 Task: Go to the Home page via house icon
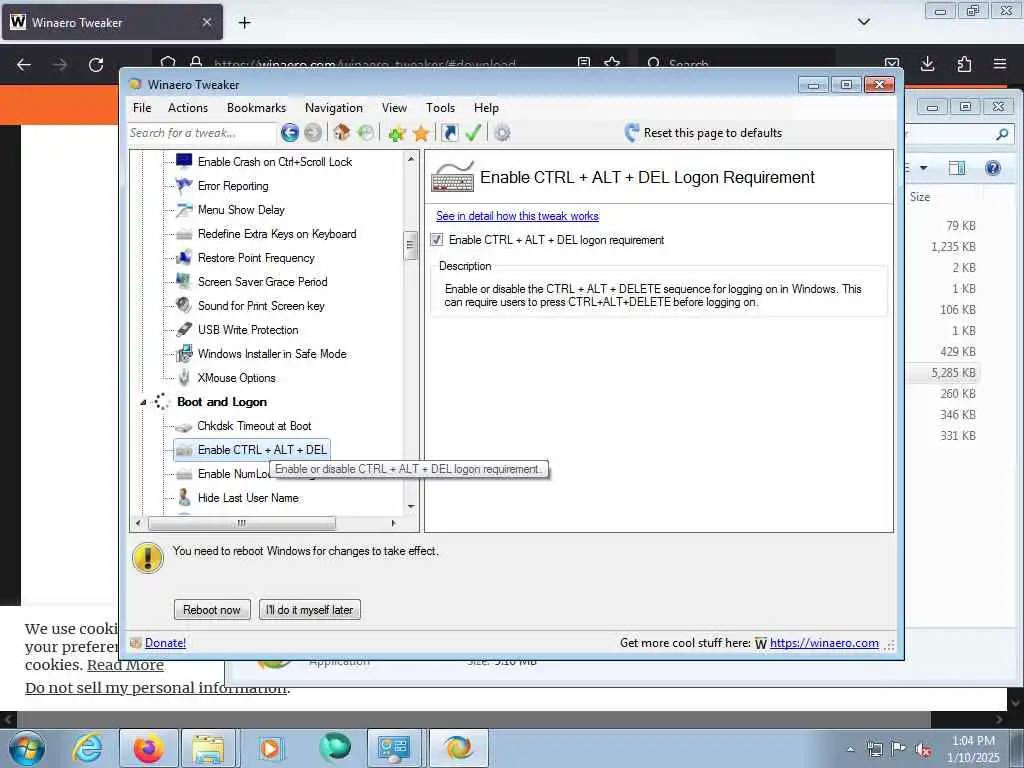click(x=341, y=133)
